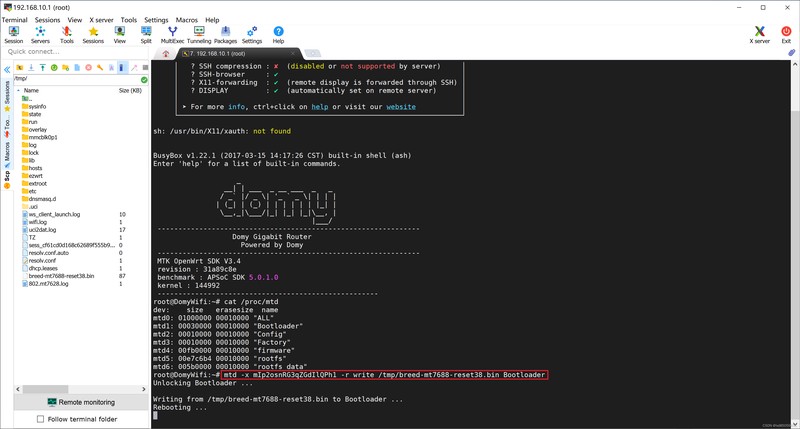Collapse the sidebar with double chevron icon
This screenshot has width=800, height=429.
(7, 69)
